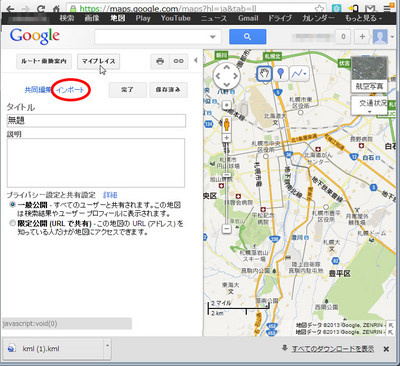
Task: Click the map zoom slider handle
Action: pyautogui.click(x=227, y=174)
